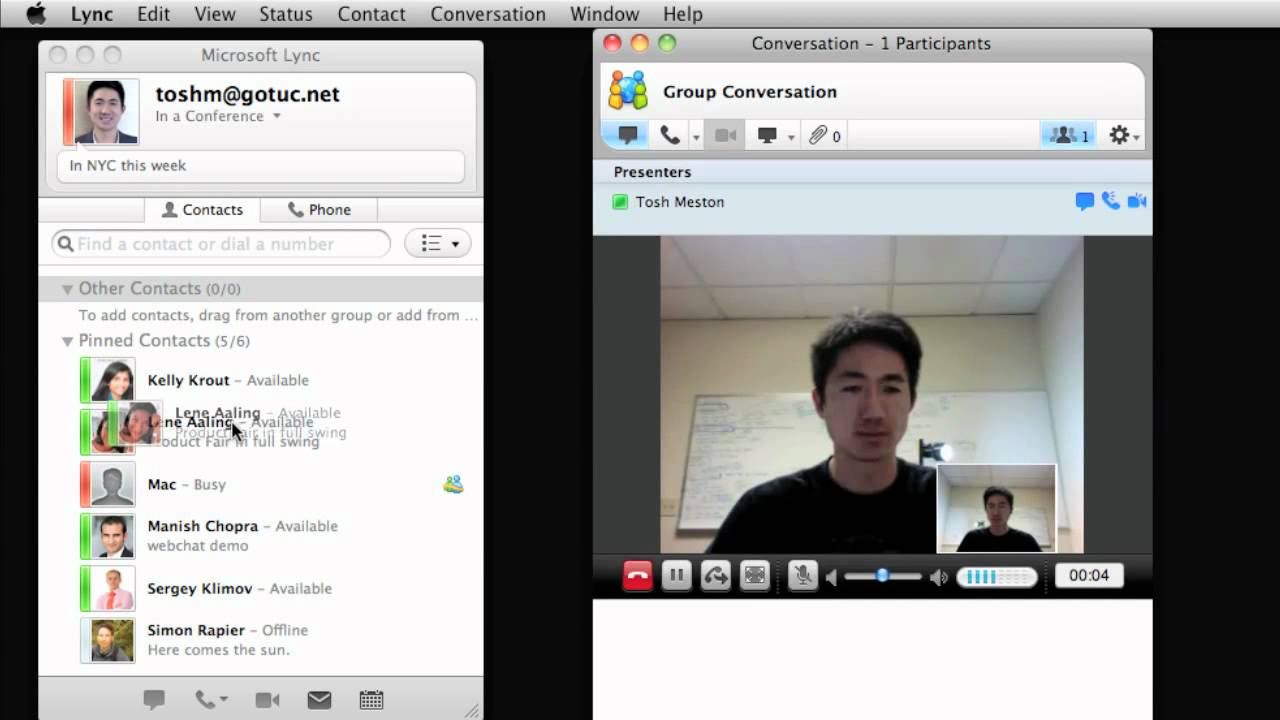This screenshot has height=720, width=1280.
Task: Switch to the Phone tab
Action: pos(319,209)
